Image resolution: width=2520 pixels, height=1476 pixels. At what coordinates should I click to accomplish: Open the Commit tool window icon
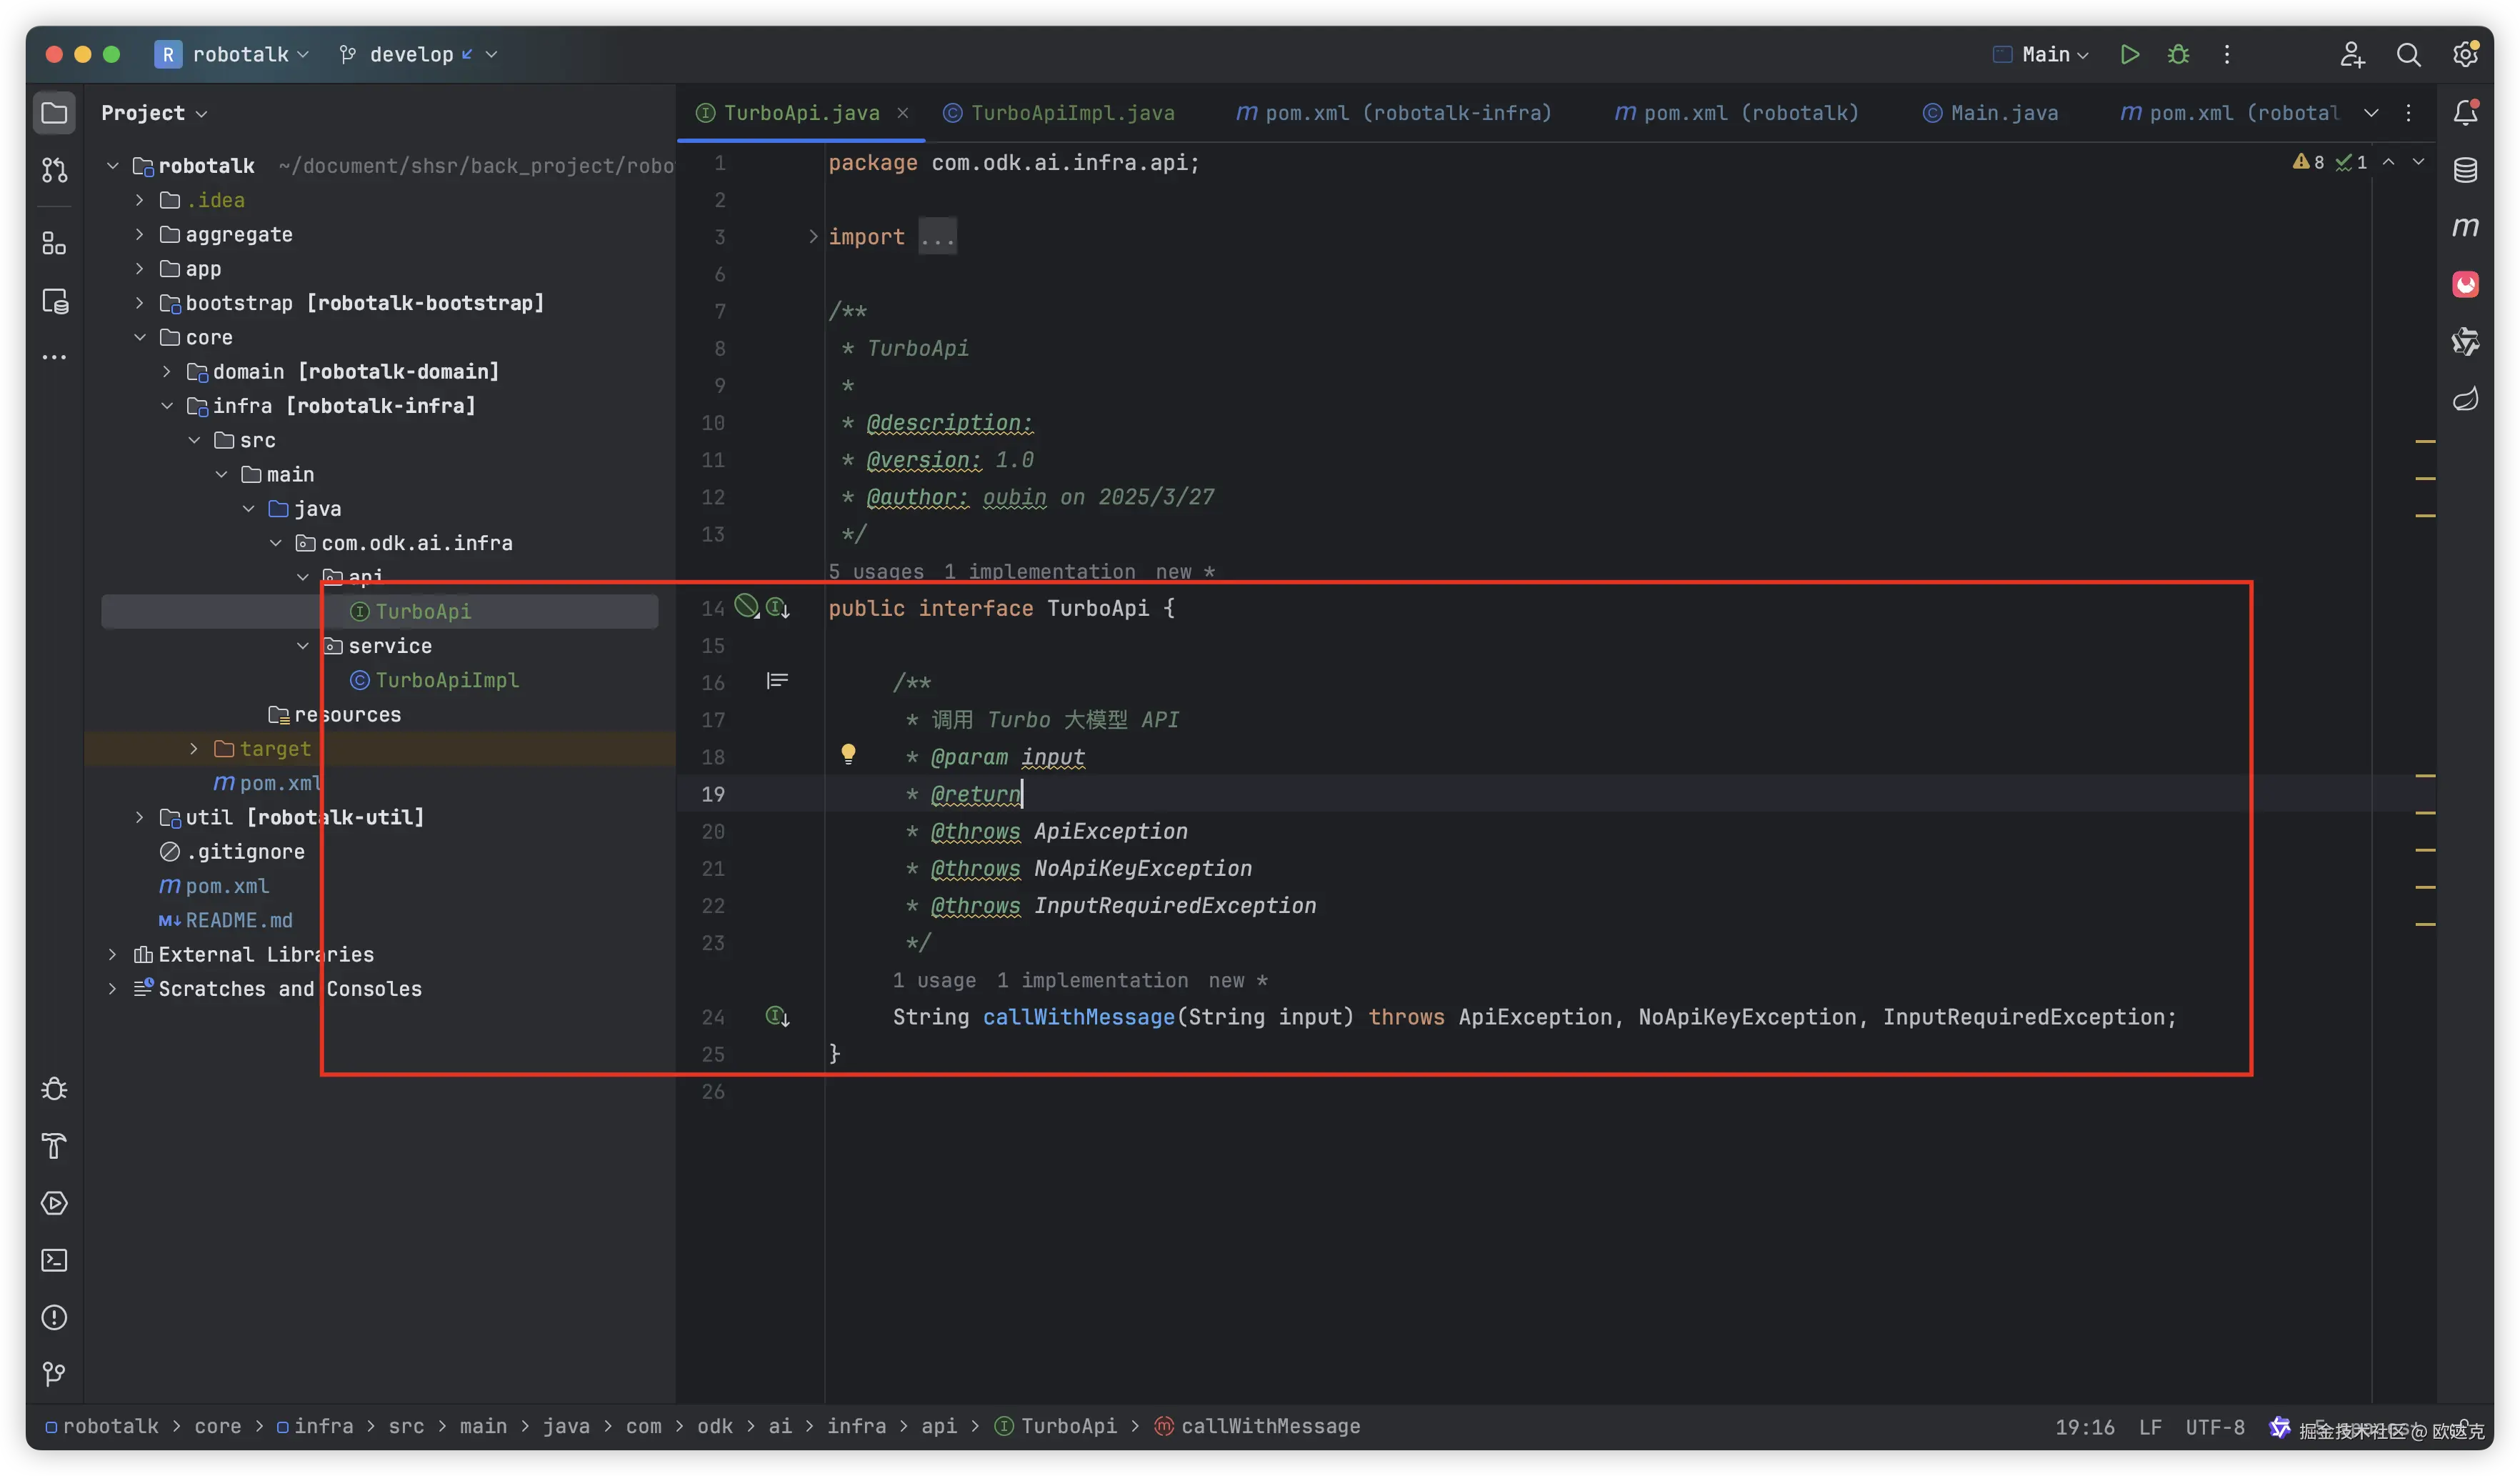tap(54, 171)
